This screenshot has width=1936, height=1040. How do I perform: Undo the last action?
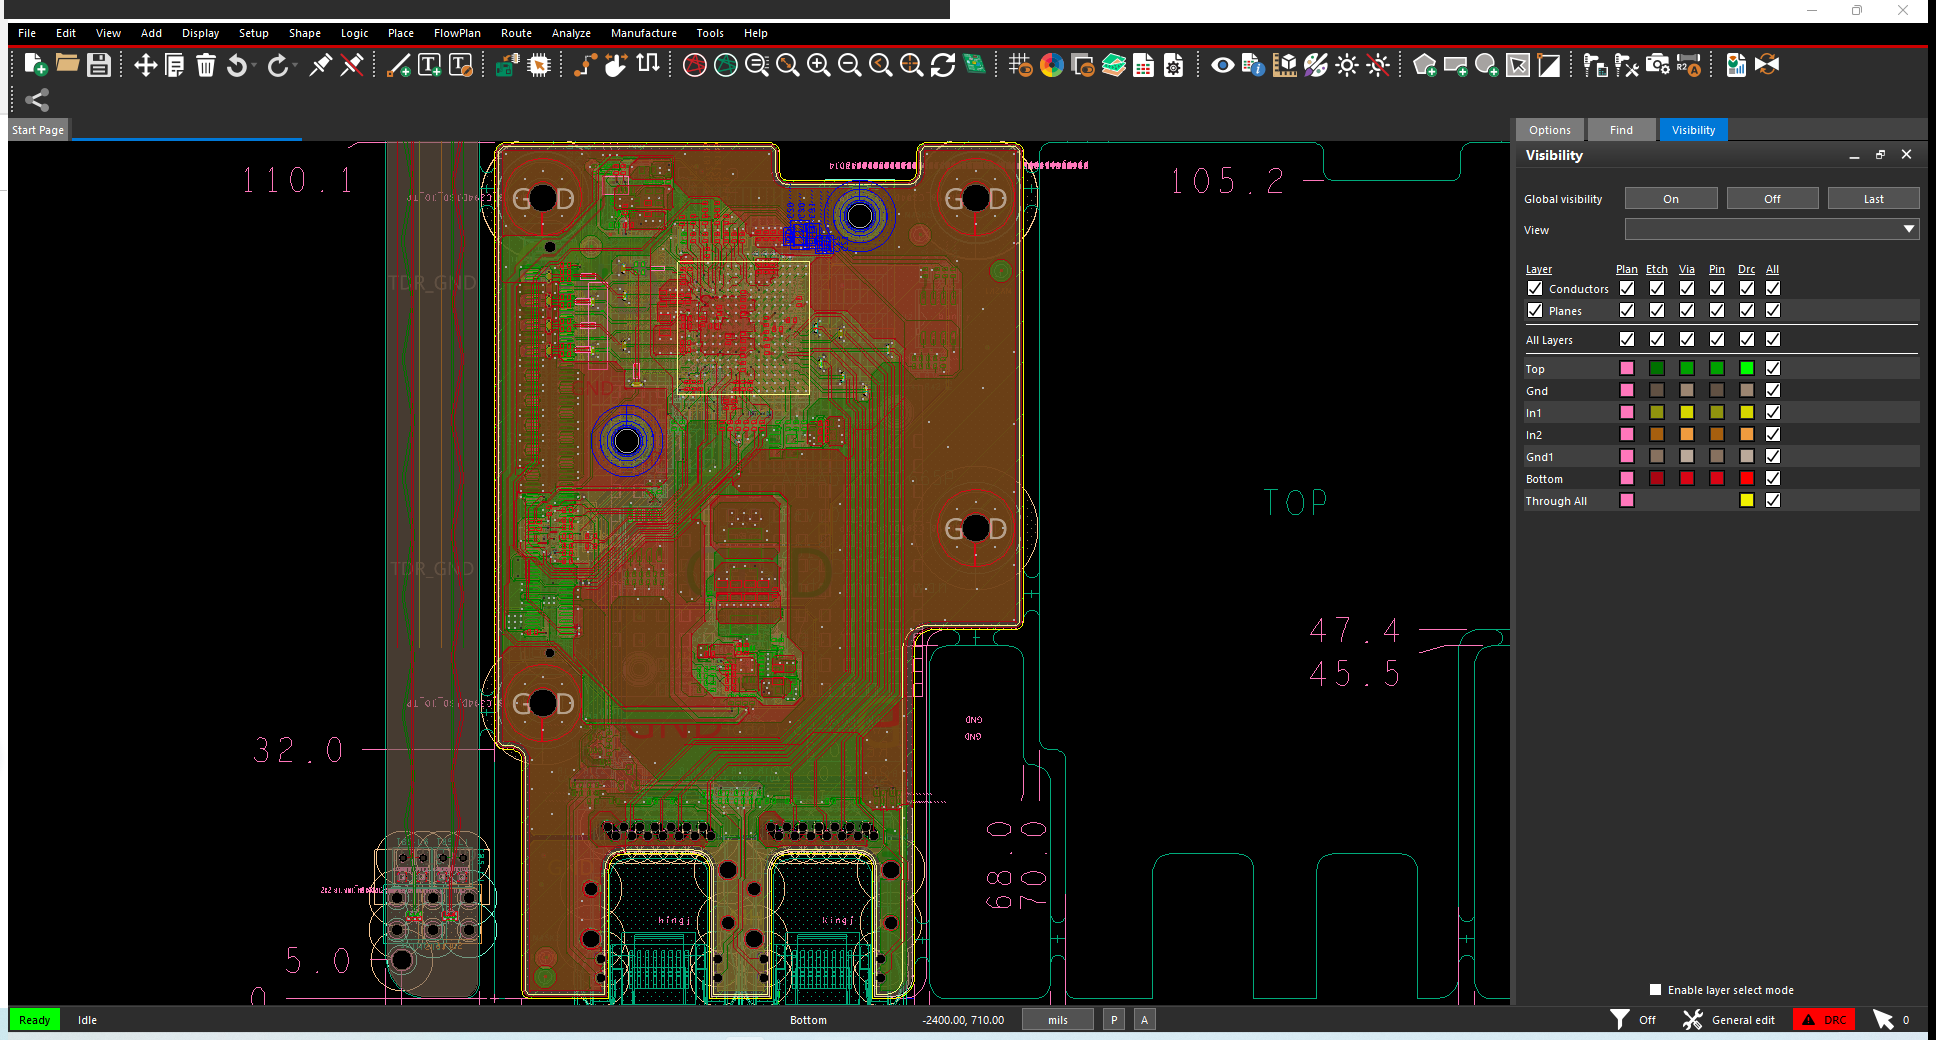(x=236, y=65)
